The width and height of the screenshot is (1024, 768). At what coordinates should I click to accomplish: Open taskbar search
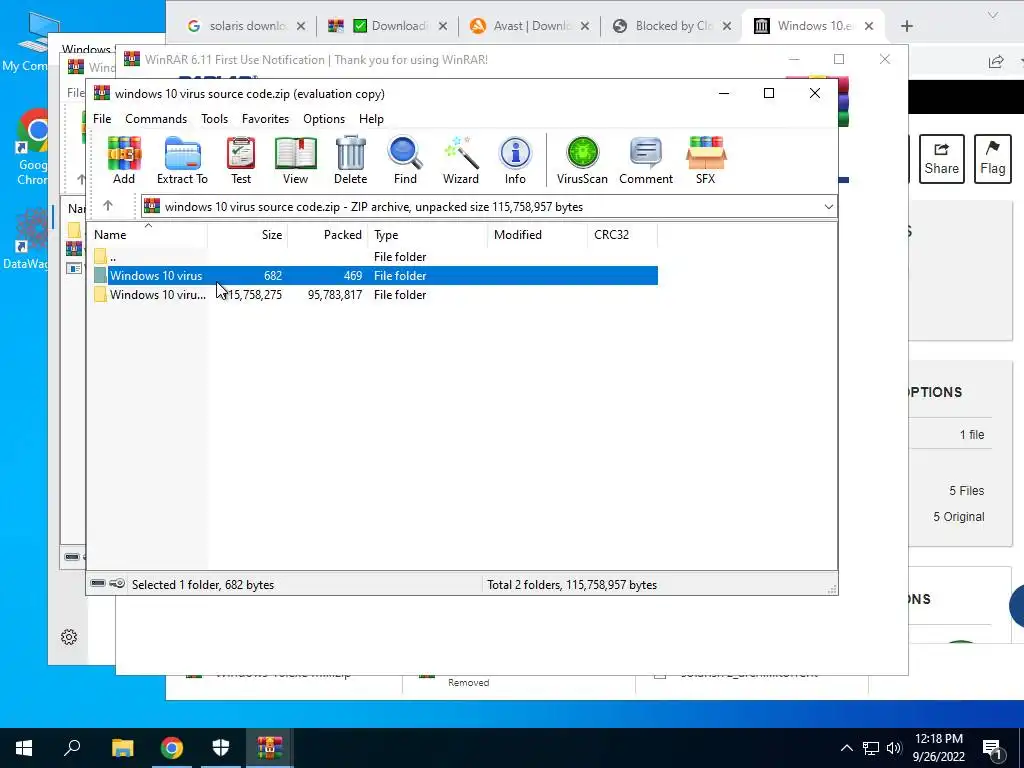tap(72, 748)
